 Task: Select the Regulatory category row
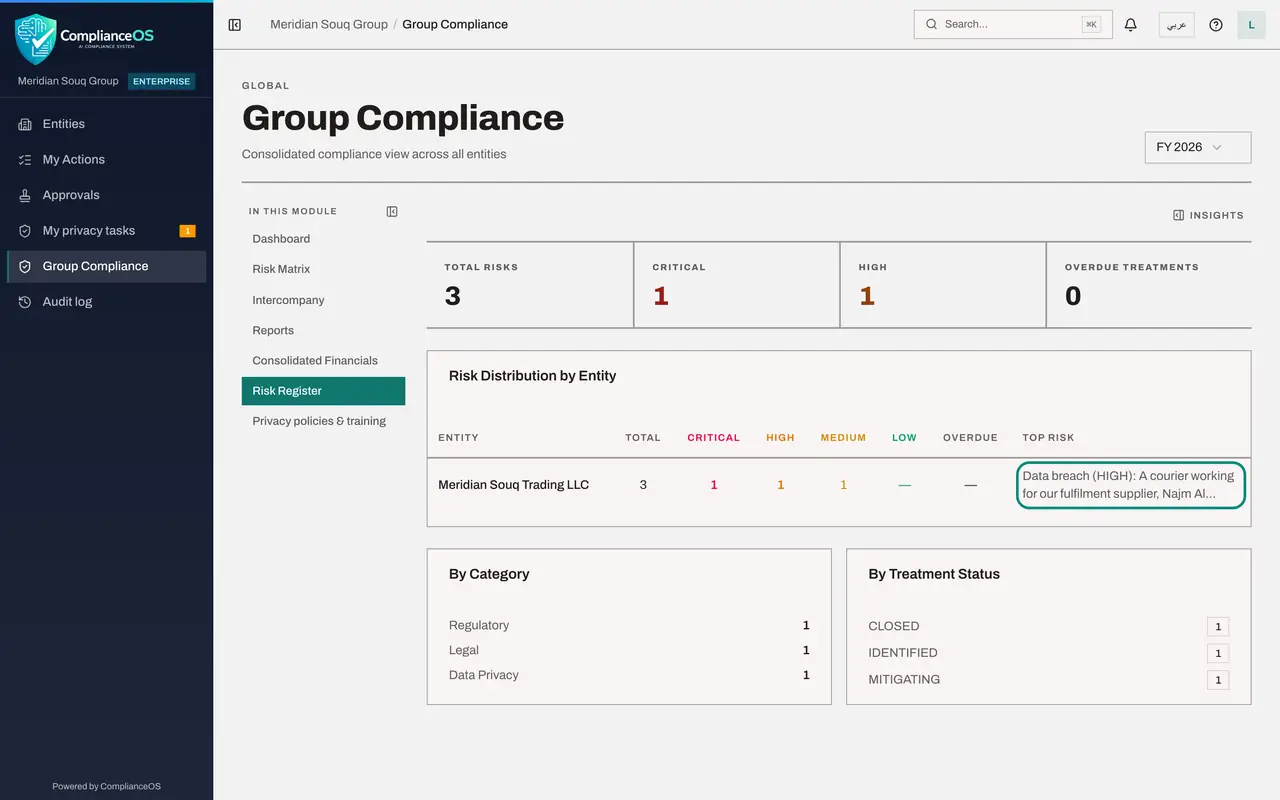click(629, 625)
